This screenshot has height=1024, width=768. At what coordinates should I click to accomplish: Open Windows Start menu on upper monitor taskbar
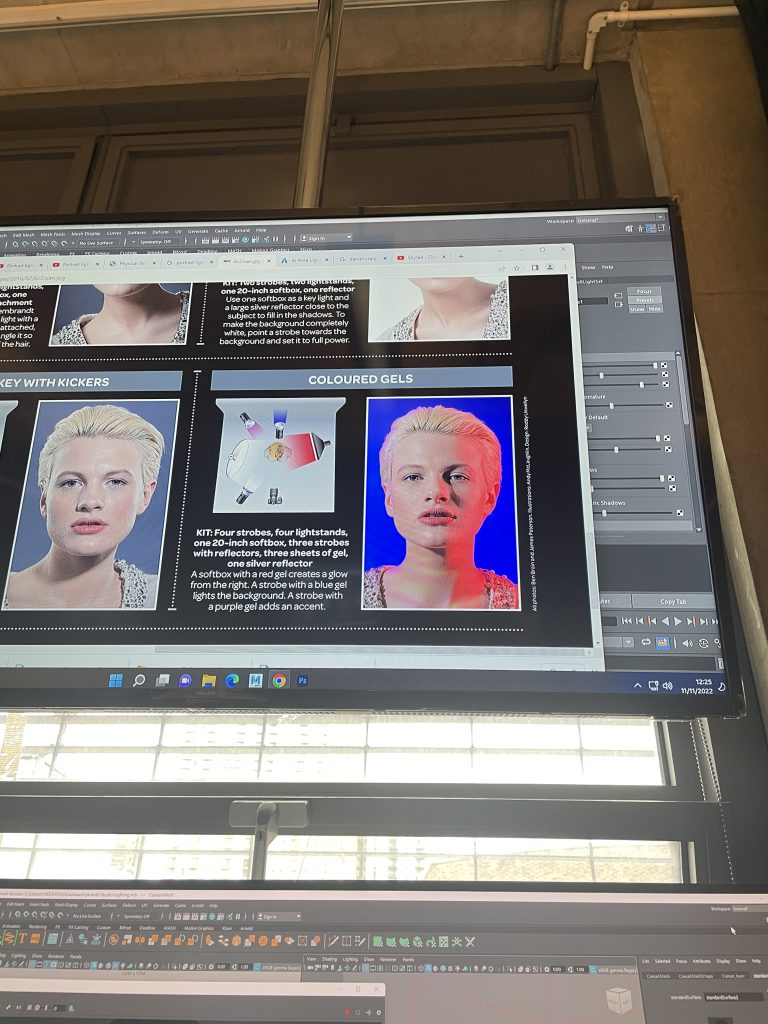[116, 680]
